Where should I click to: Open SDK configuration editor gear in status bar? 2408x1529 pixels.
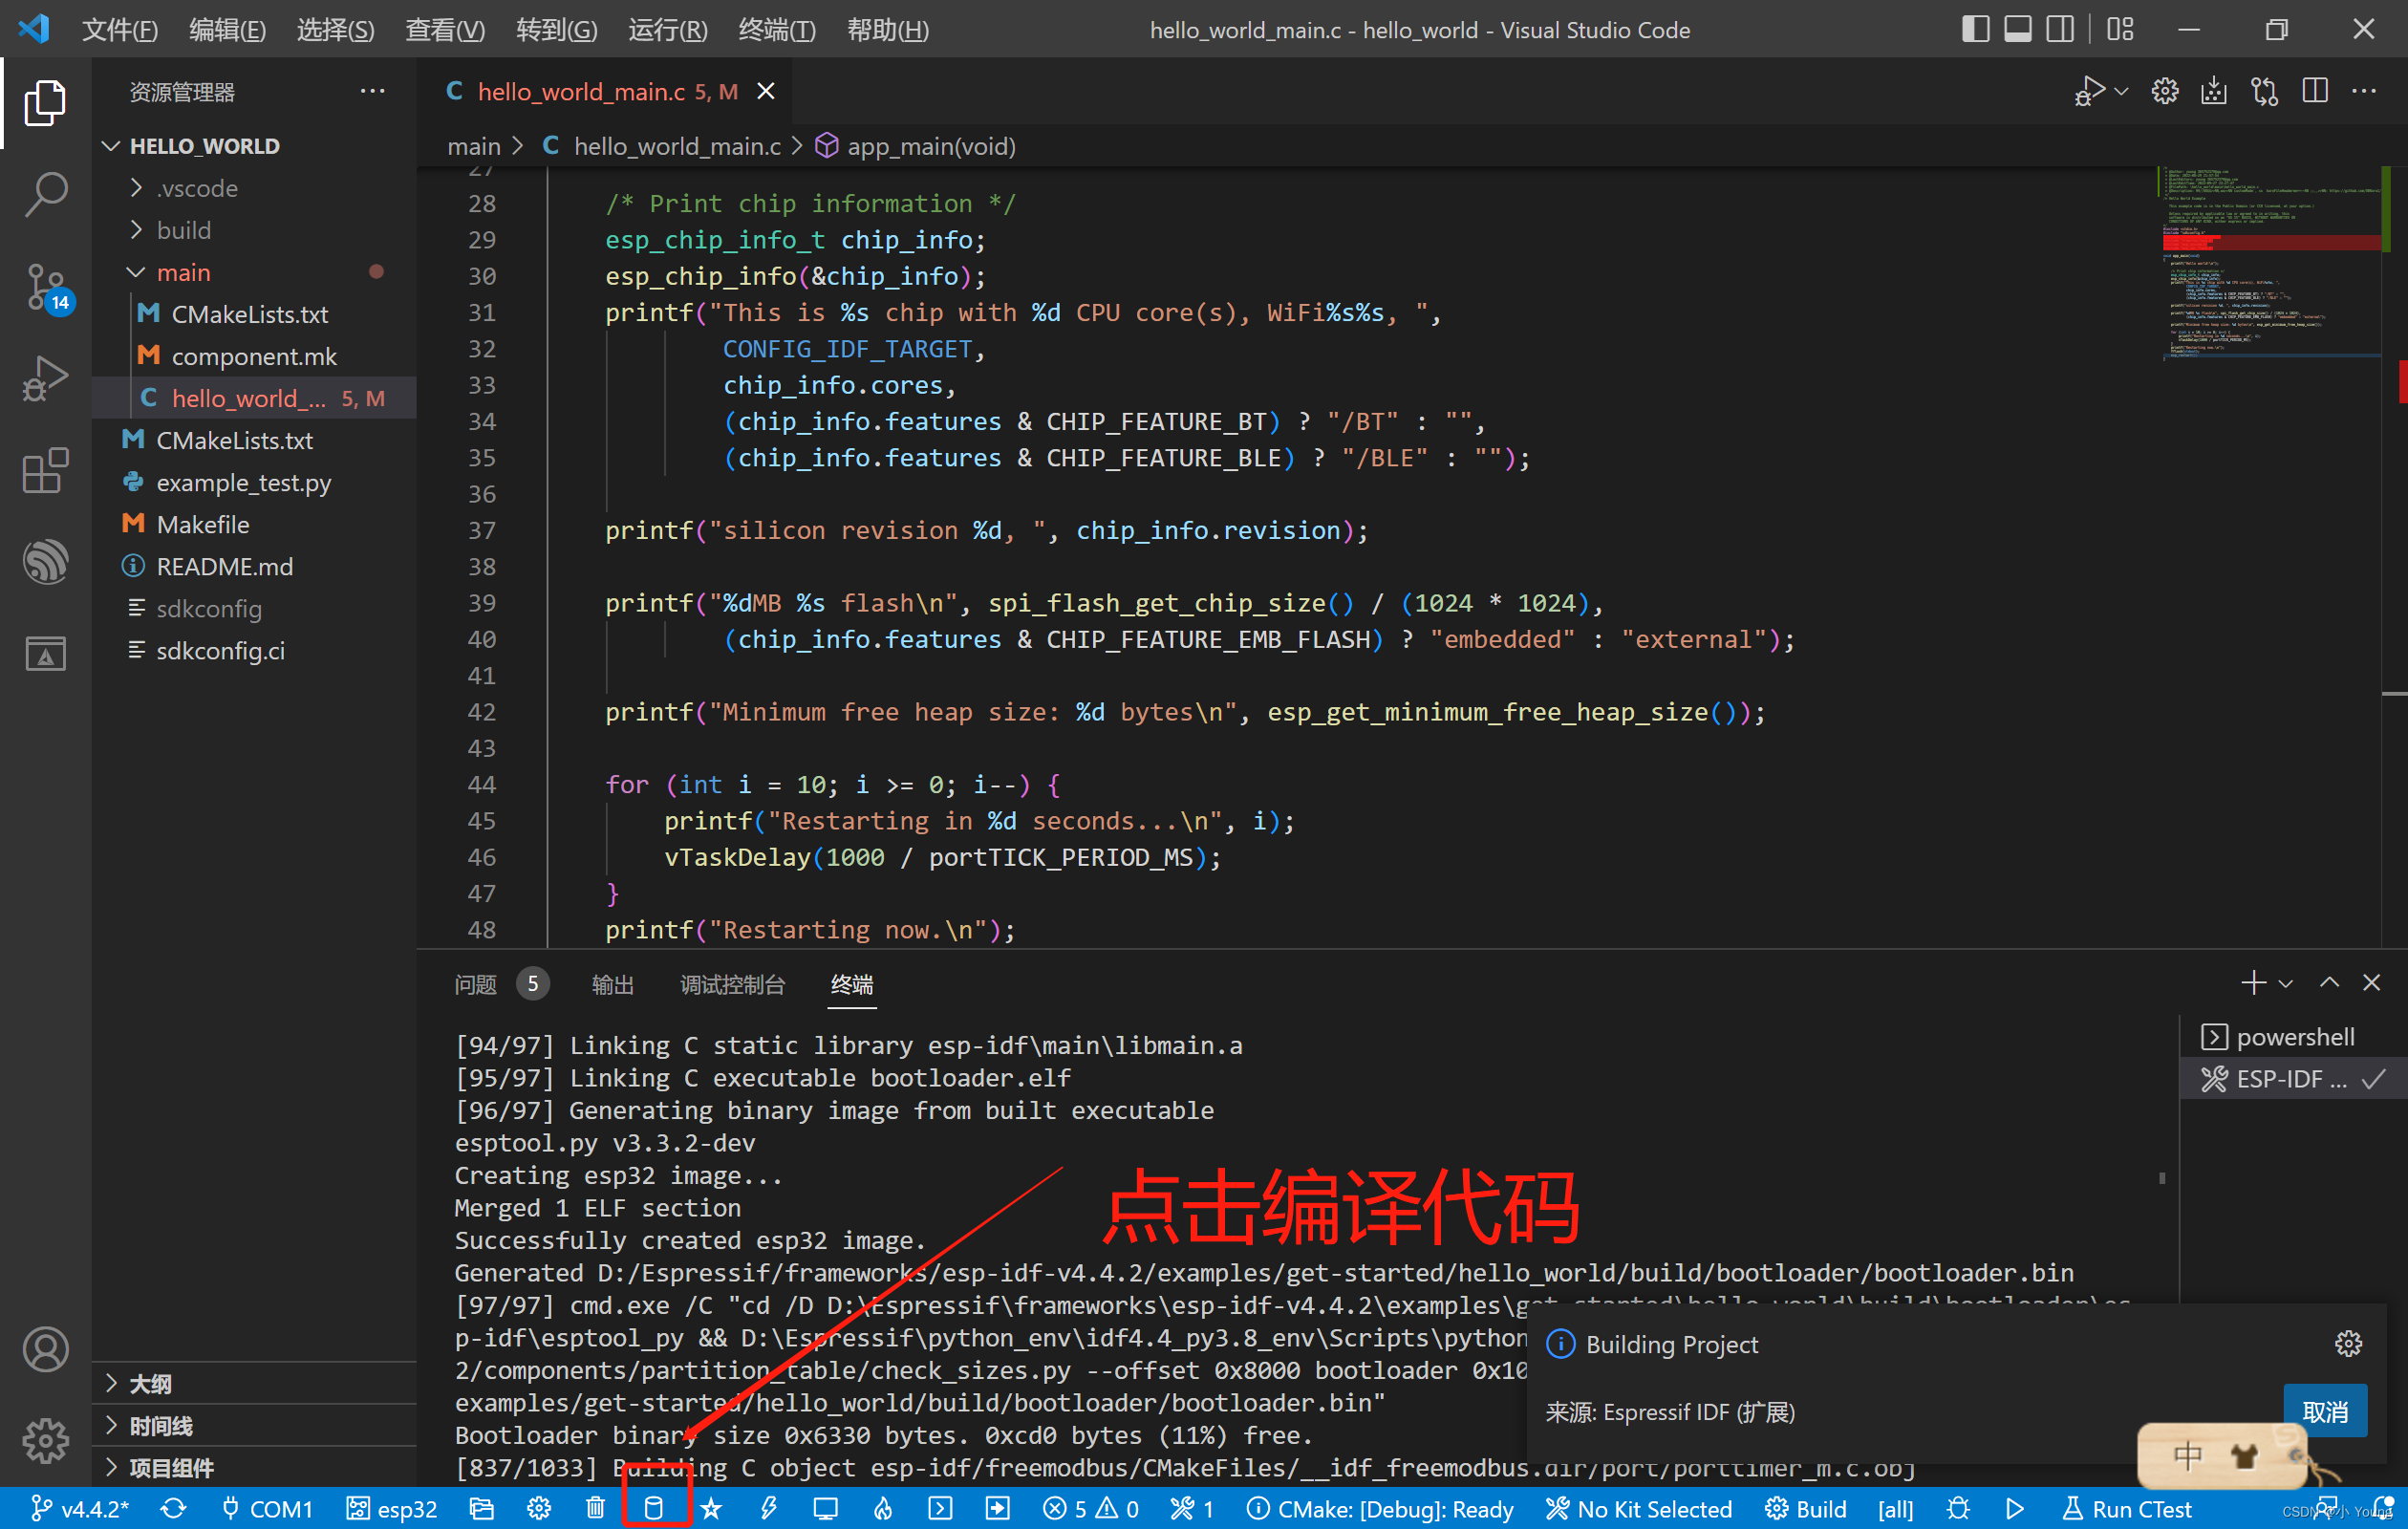click(x=539, y=1508)
